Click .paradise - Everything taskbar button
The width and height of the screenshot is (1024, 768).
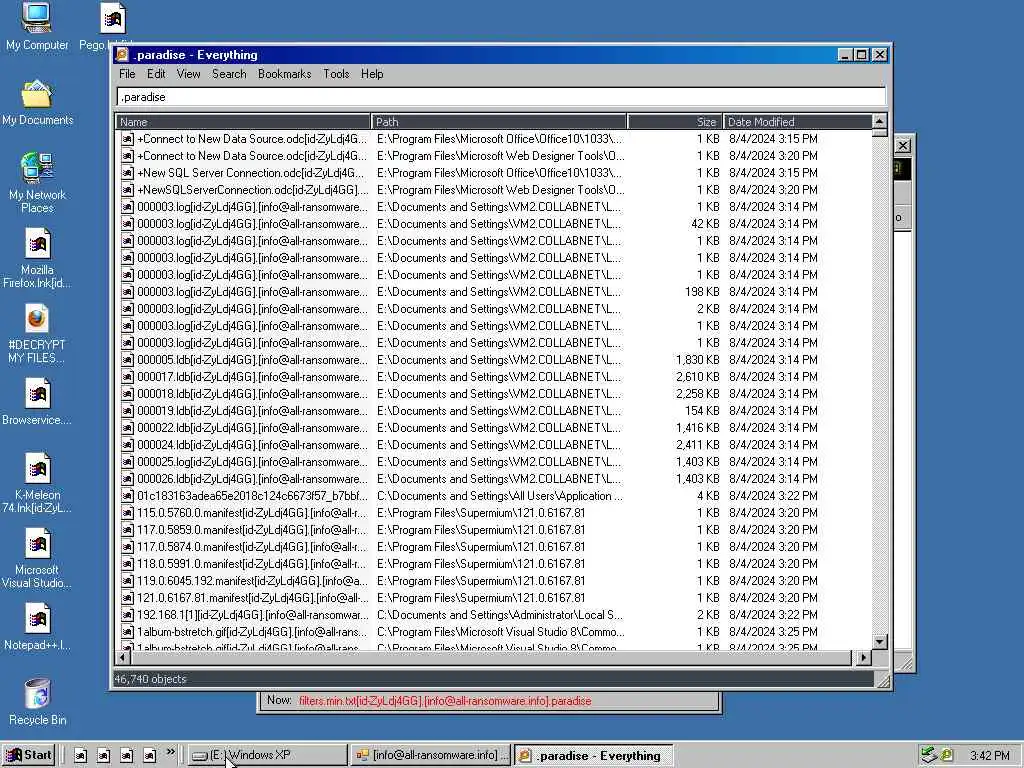(x=594, y=755)
